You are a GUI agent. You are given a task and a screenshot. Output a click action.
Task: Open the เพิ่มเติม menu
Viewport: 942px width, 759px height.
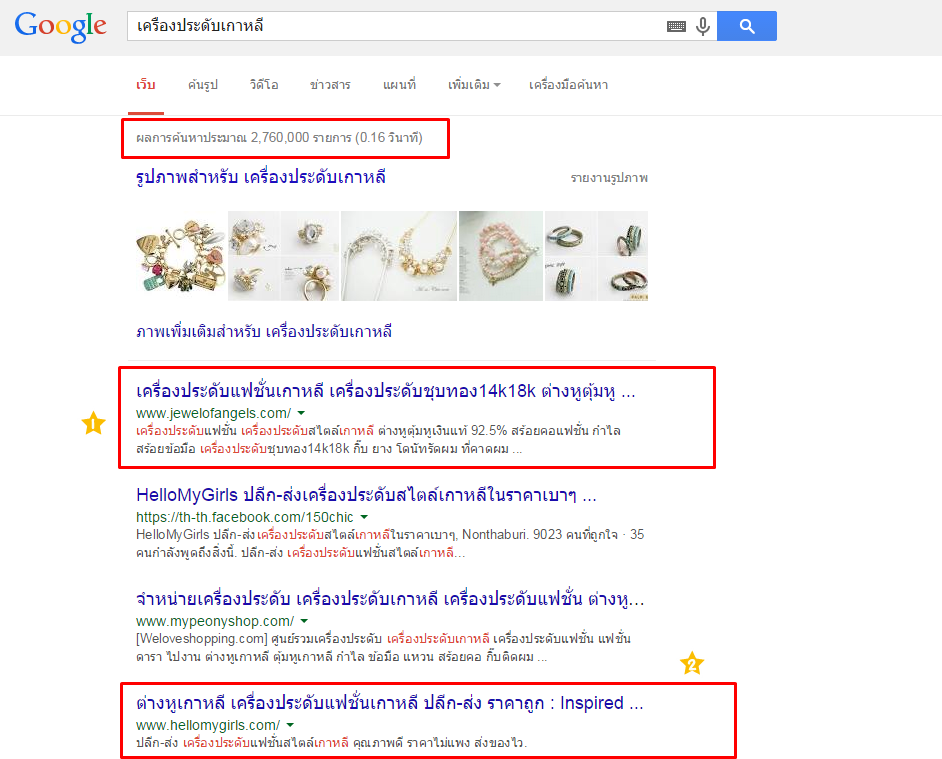(473, 85)
